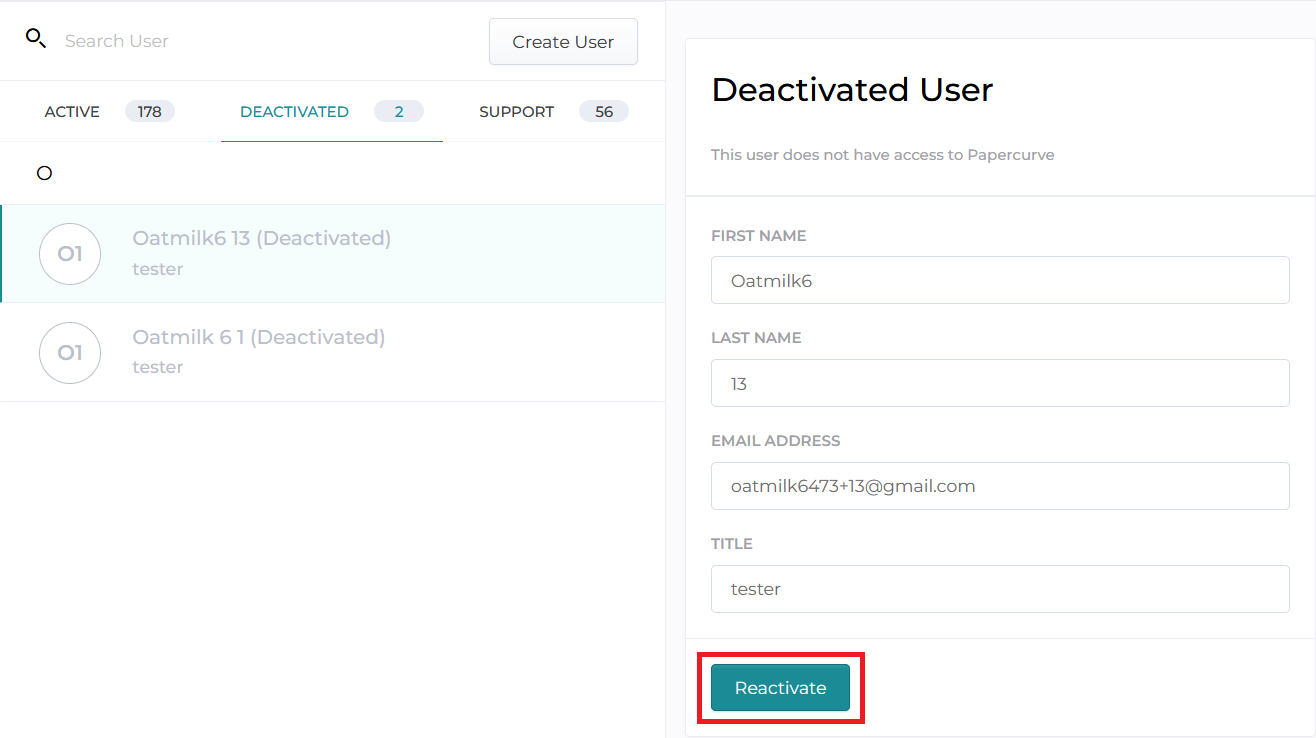Click the no-access-to-Papercurve notice text

[x=883, y=155]
